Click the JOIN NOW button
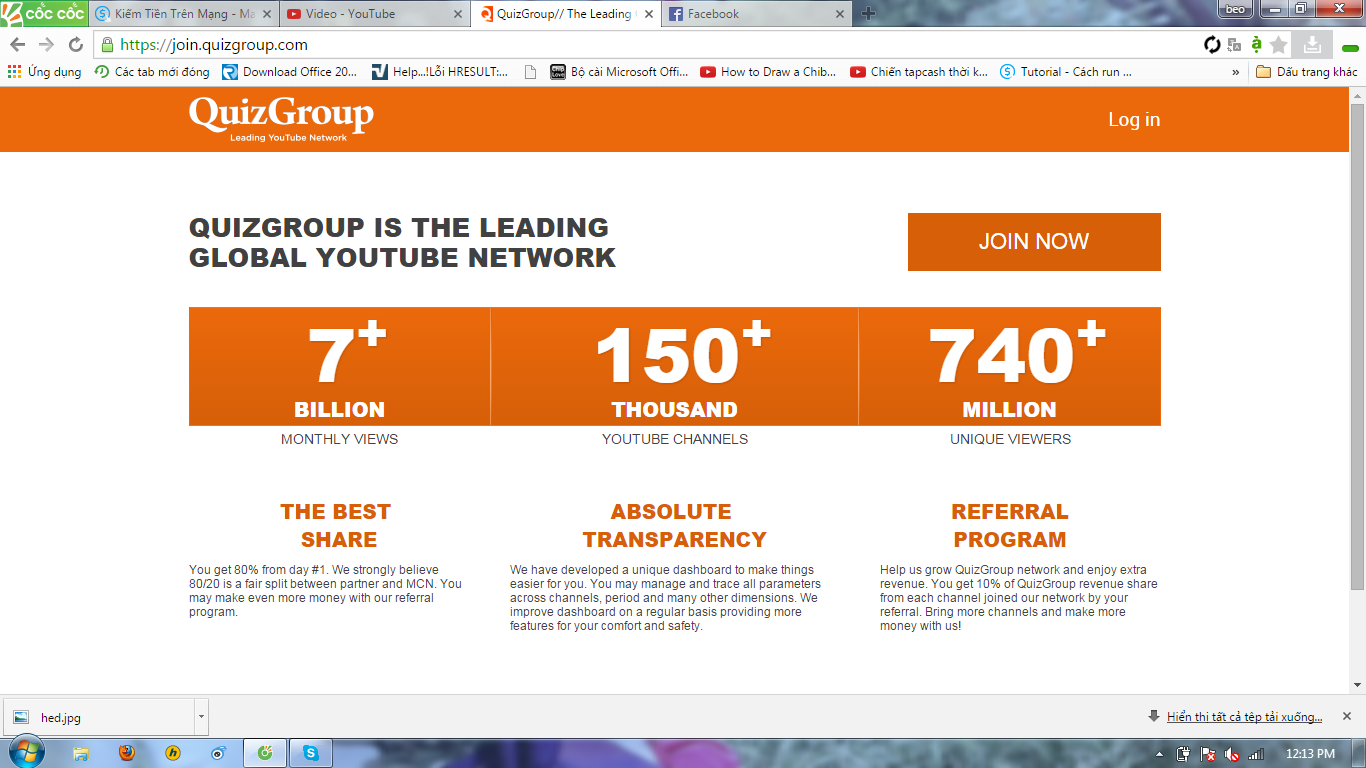This screenshot has height=768, width=1366. [1034, 242]
